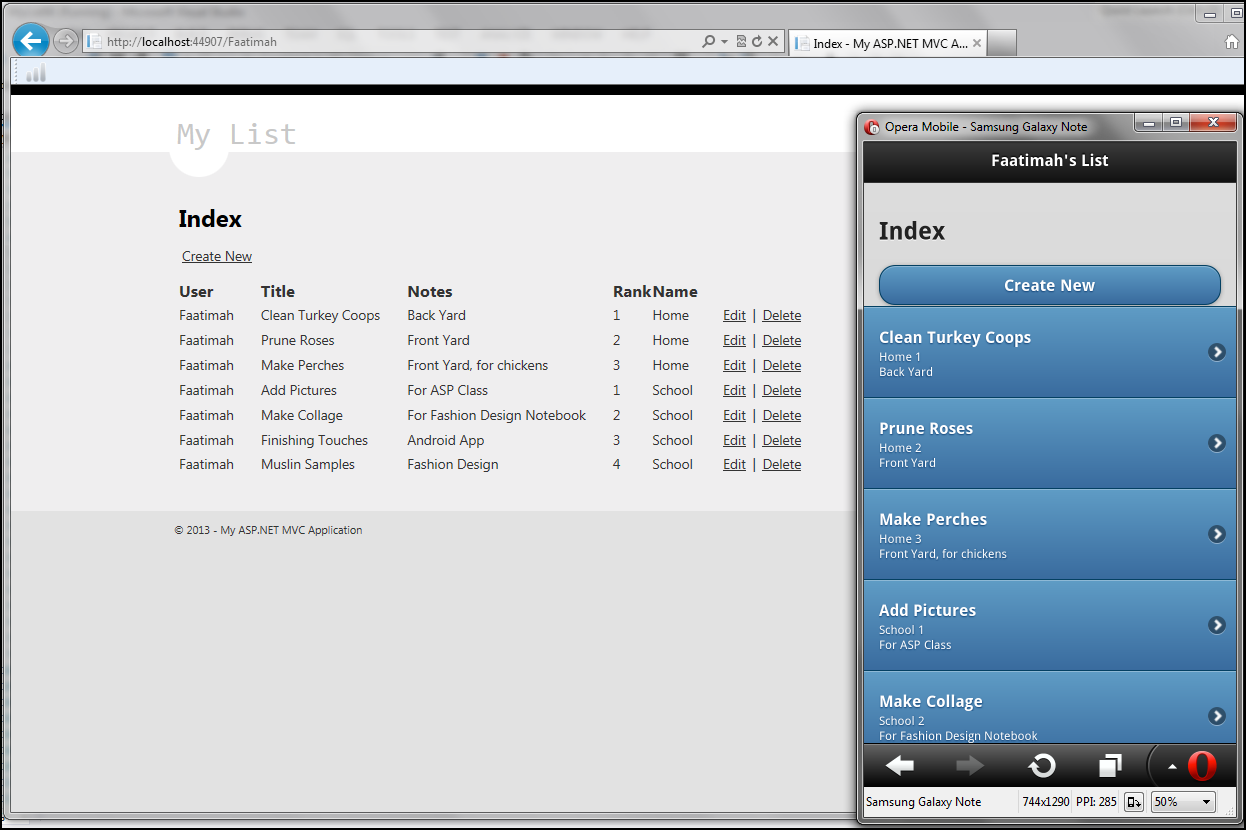Open the blank new tab button
1246x830 pixels.
(1002, 43)
